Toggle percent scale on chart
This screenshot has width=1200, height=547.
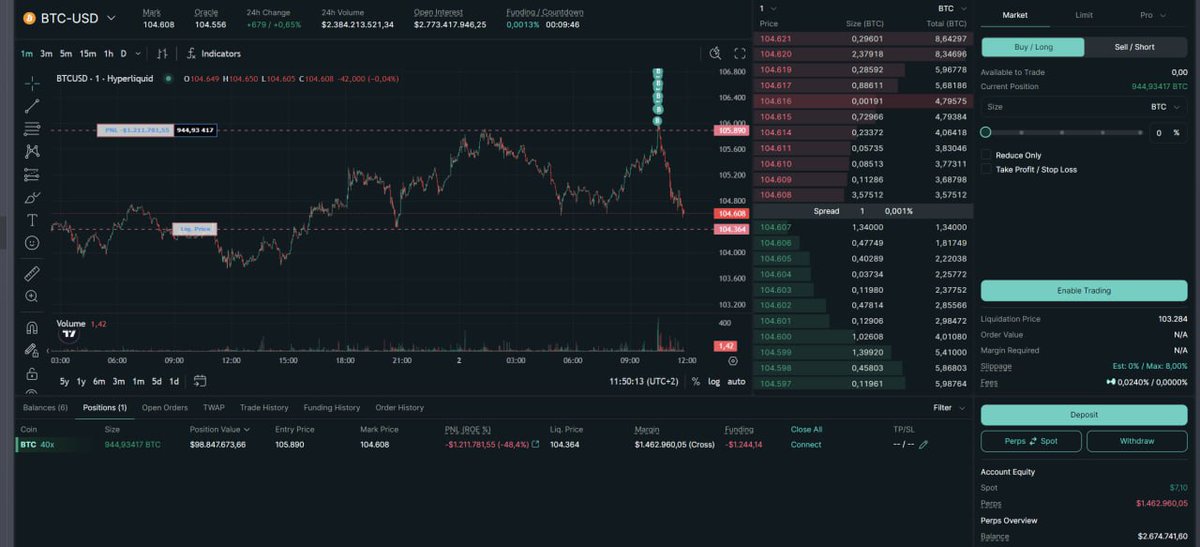[696, 381]
